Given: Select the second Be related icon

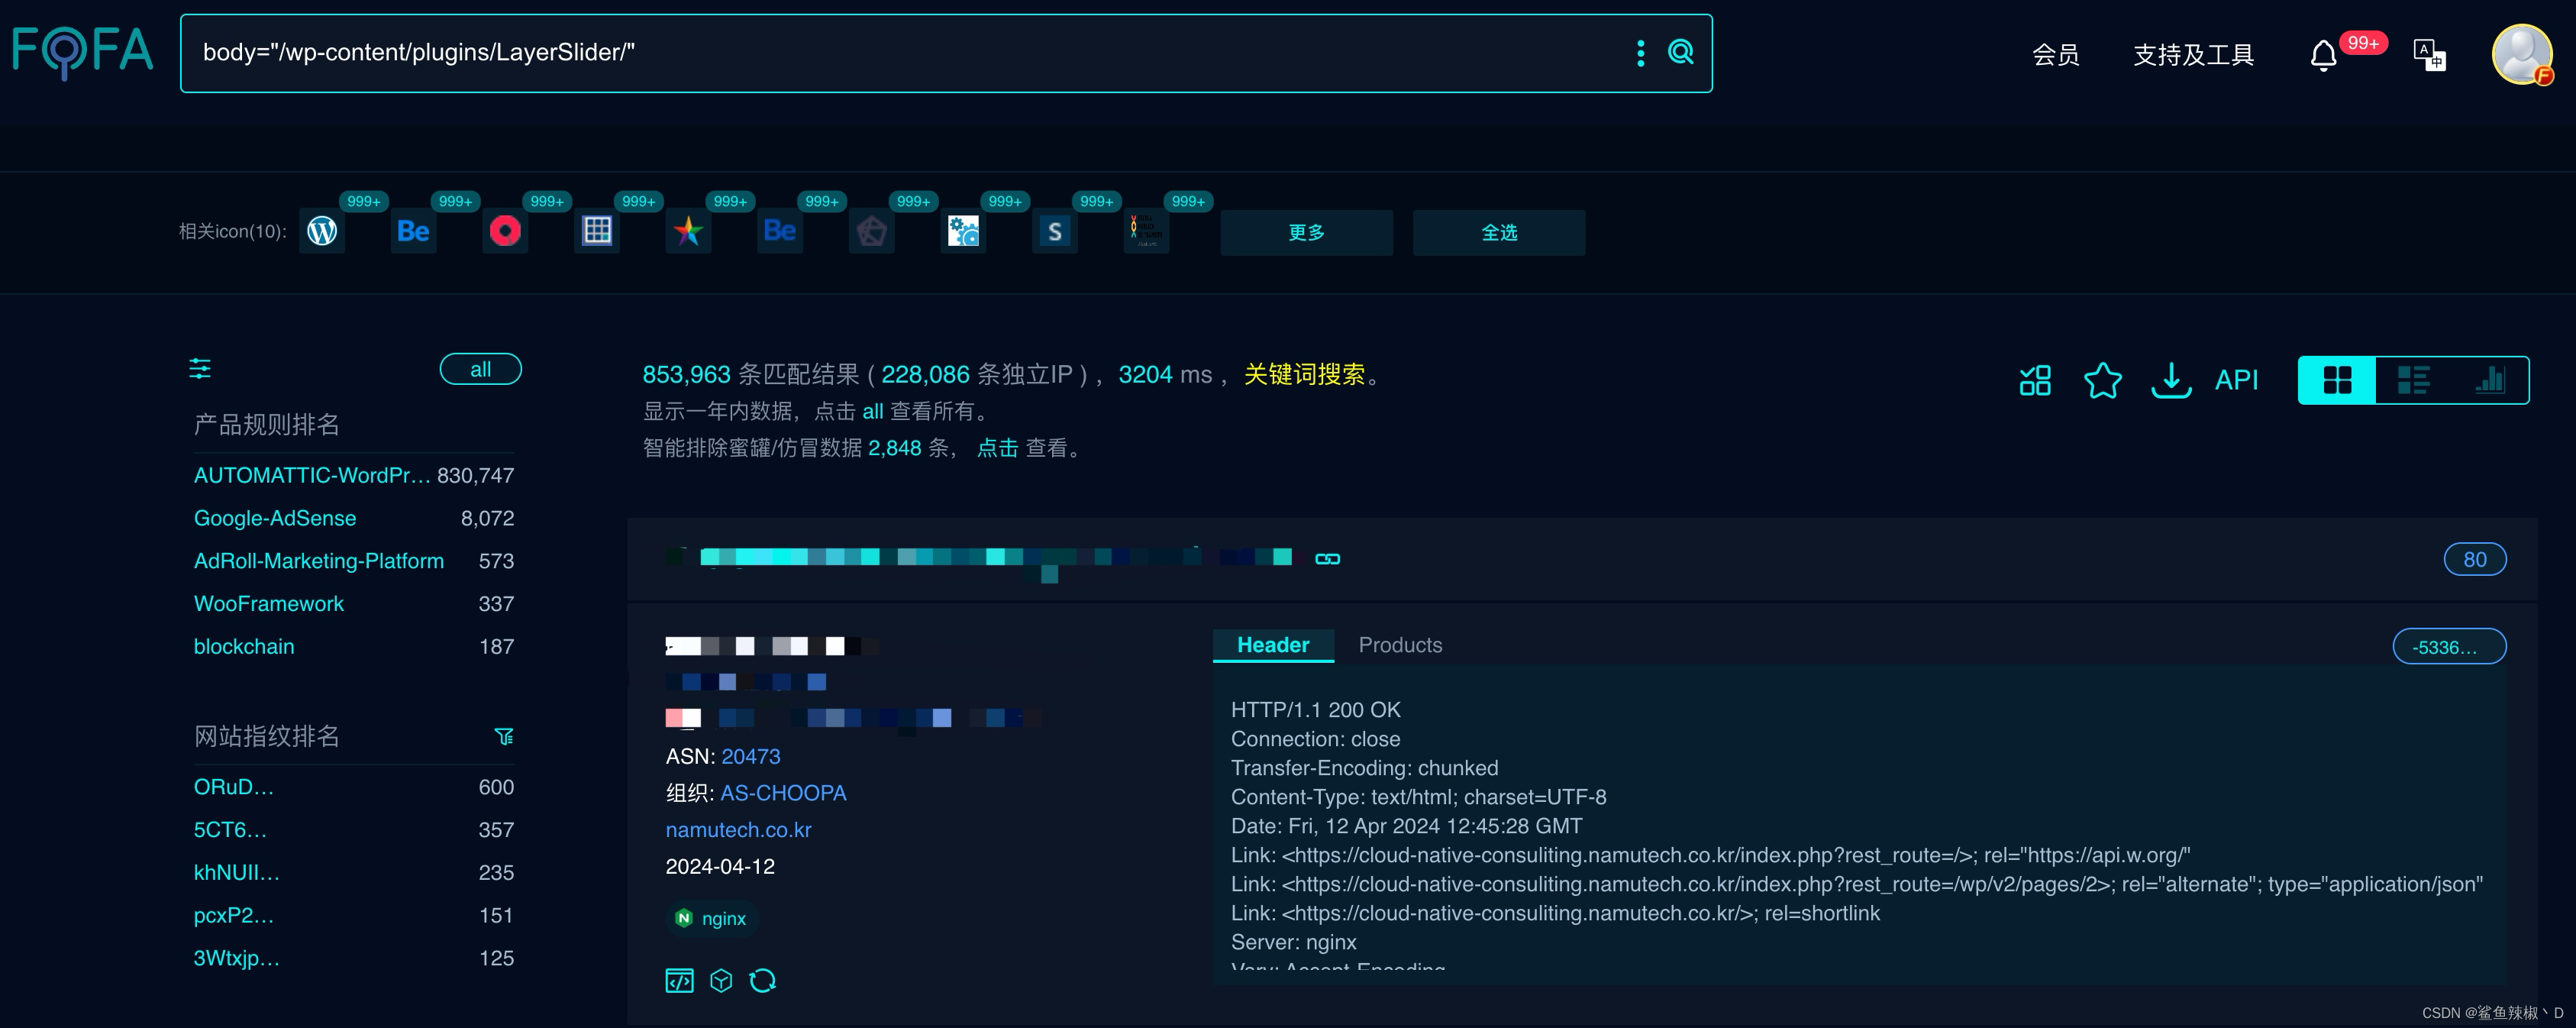Looking at the screenshot, I should pyautogui.click(x=780, y=231).
